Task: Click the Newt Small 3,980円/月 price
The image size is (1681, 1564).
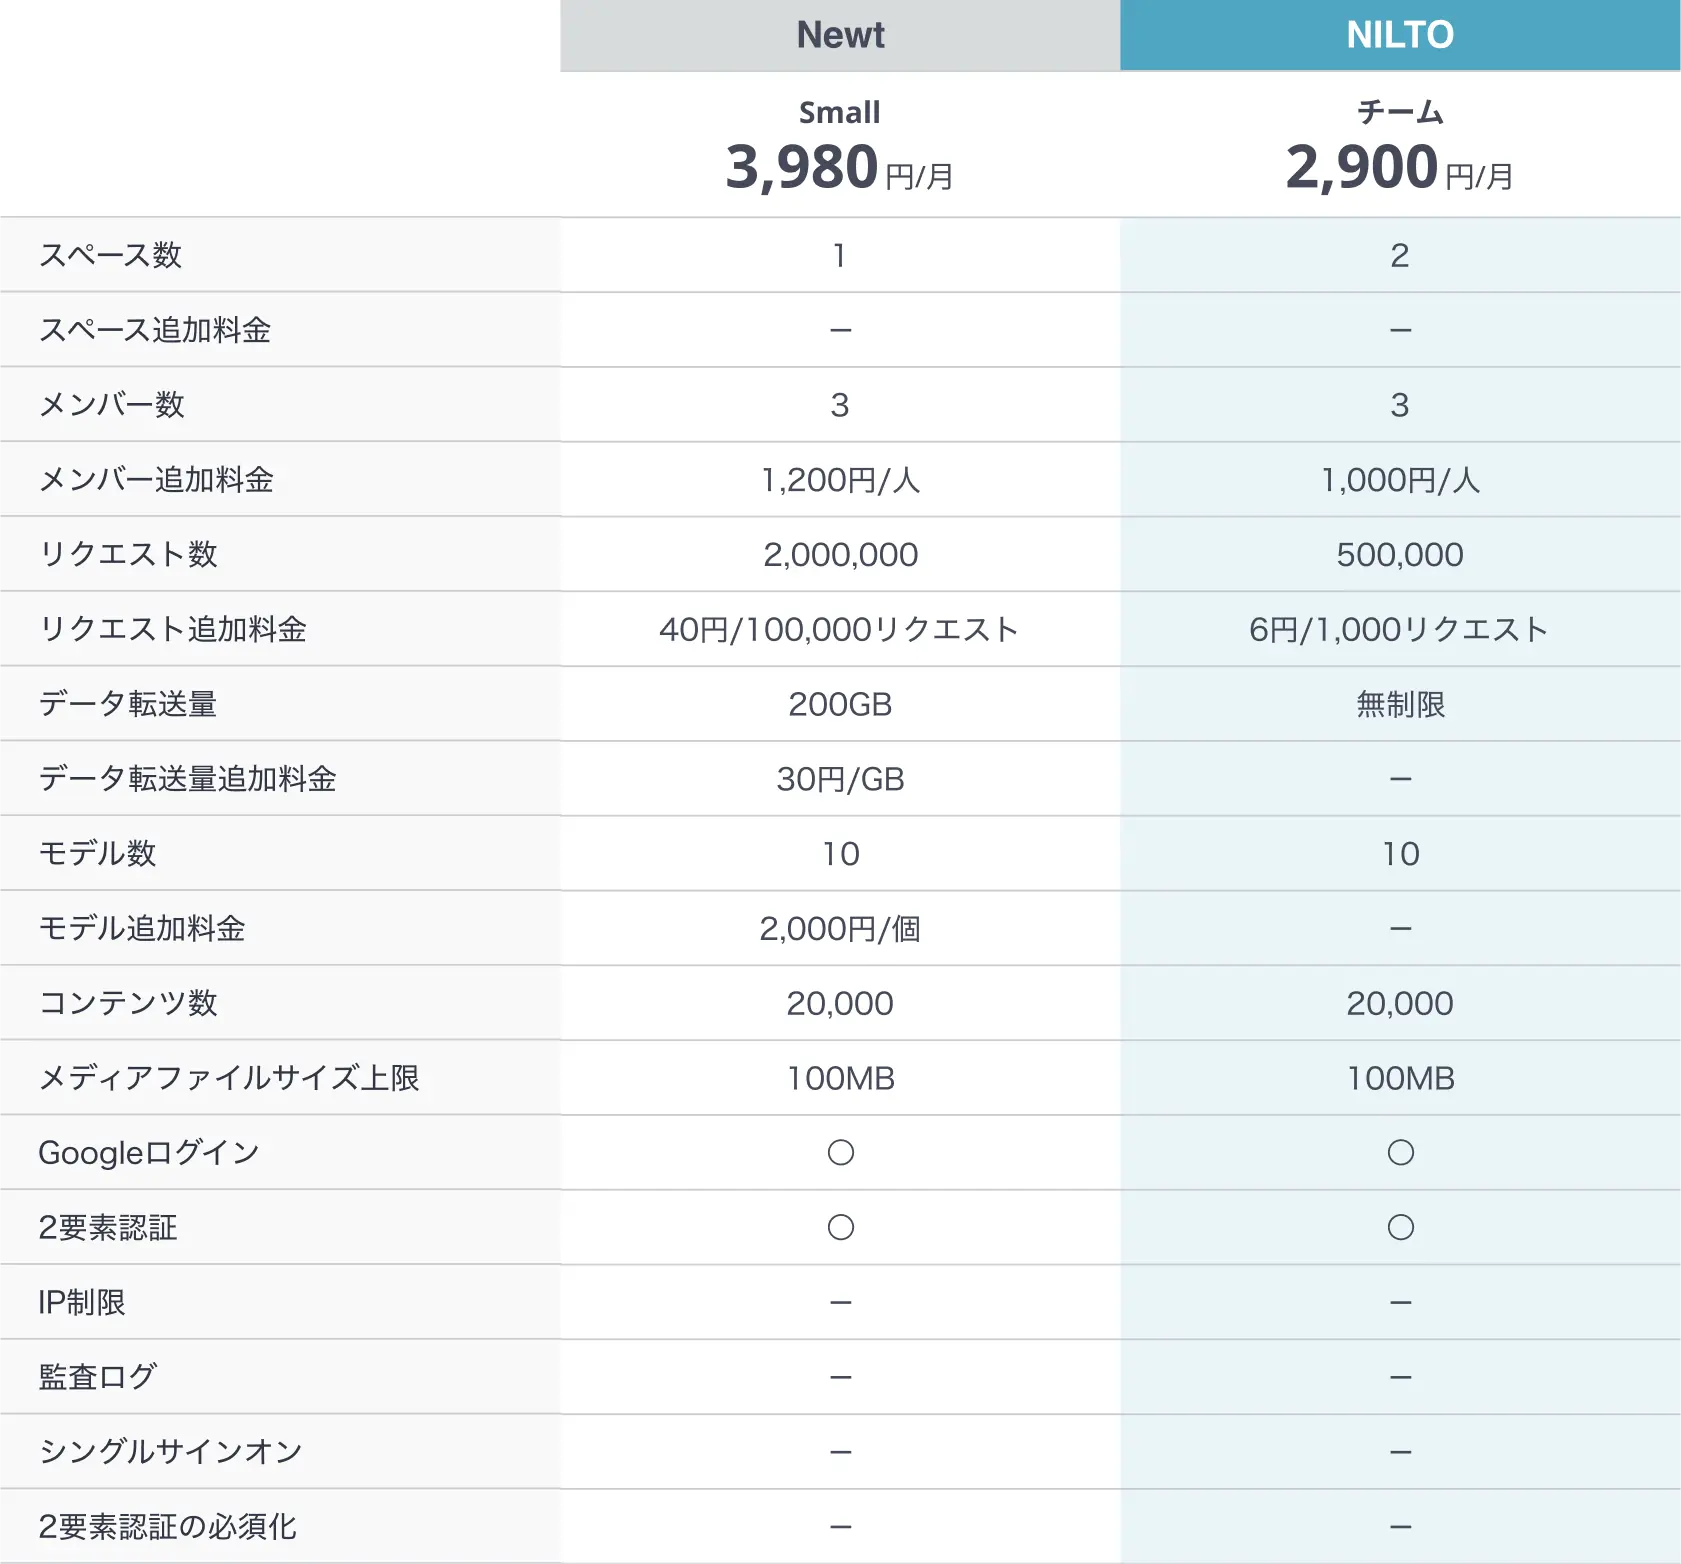Action: [x=840, y=166]
